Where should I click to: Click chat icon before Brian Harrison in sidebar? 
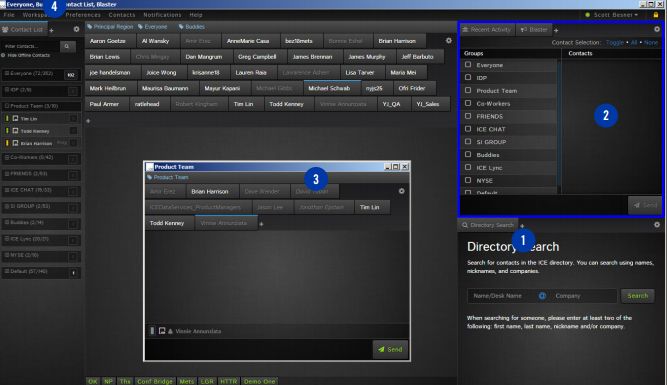[x=15, y=143]
